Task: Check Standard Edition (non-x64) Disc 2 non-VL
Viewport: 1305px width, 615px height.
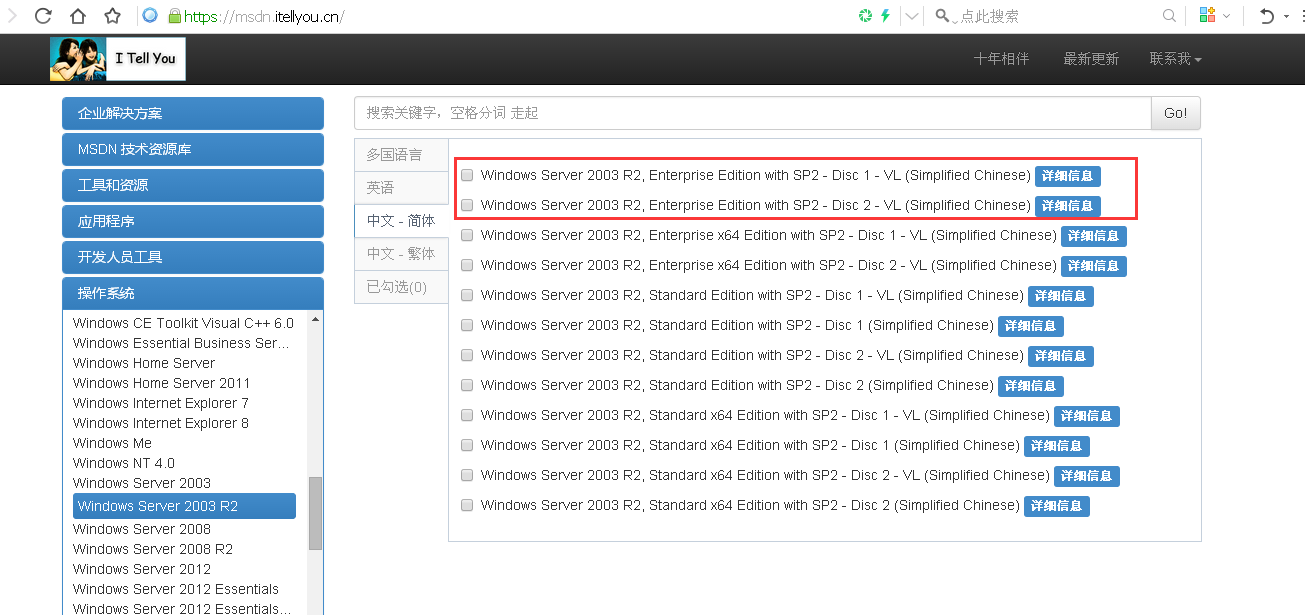Action: coord(467,386)
